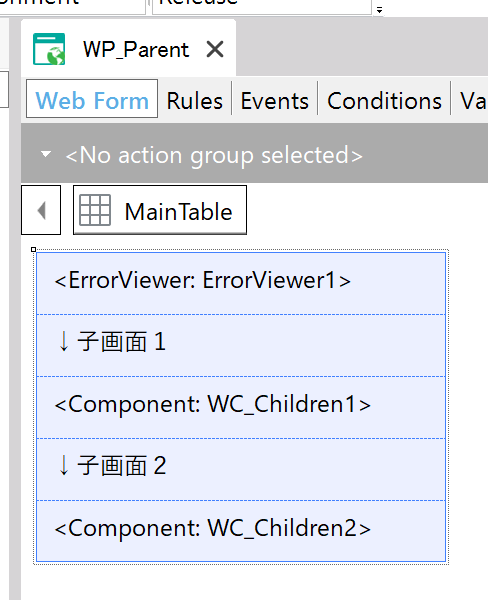Select the WC_Children2 component
Screen dimensions: 488x600
coord(241,531)
